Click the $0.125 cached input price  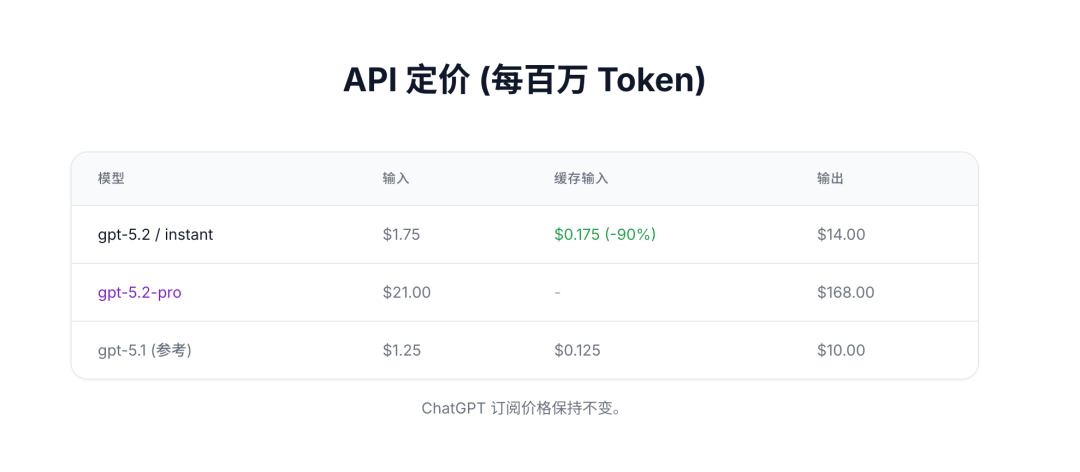tap(577, 351)
